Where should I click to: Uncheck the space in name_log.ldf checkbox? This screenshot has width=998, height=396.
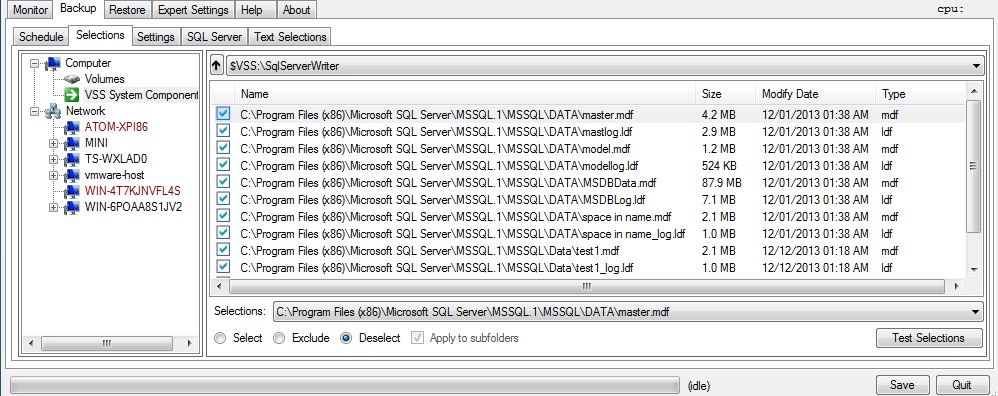pyautogui.click(x=223, y=233)
